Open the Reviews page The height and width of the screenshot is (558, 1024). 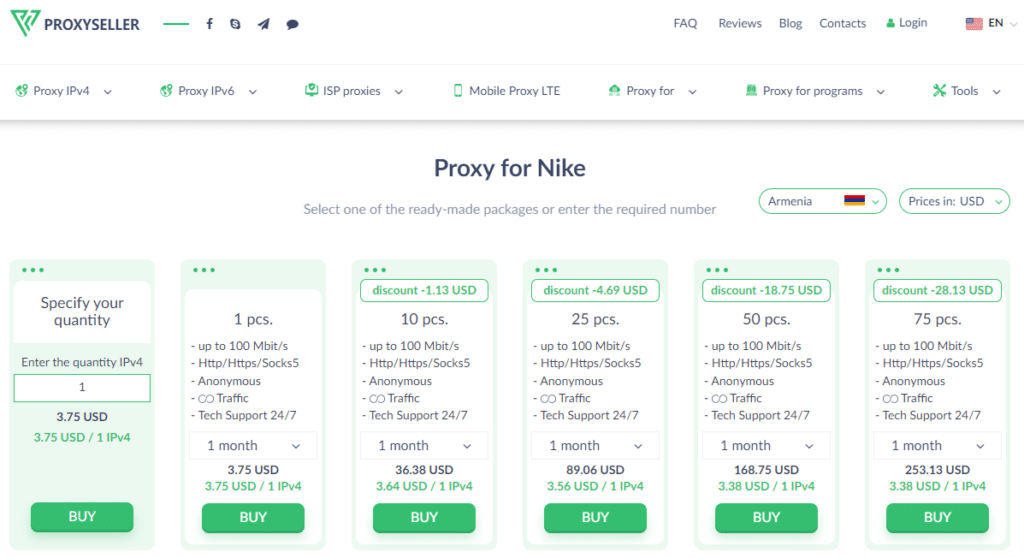(740, 24)
